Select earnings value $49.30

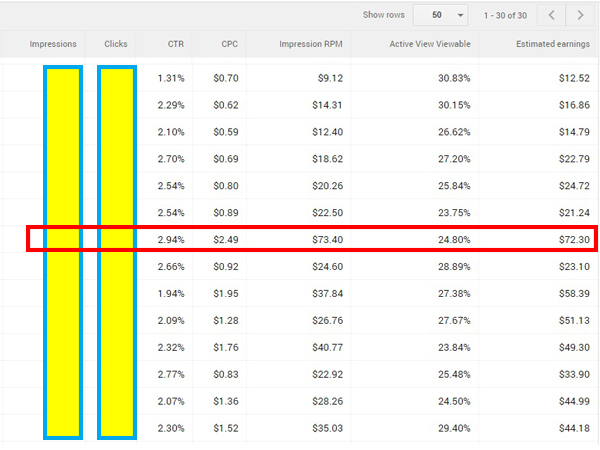[574, 348]
